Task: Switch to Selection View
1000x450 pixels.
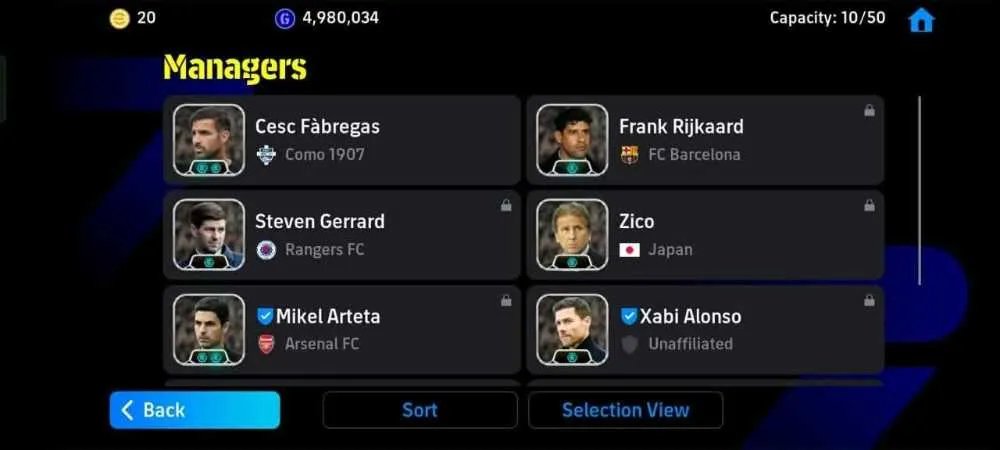Action: [x=626, y=410]
